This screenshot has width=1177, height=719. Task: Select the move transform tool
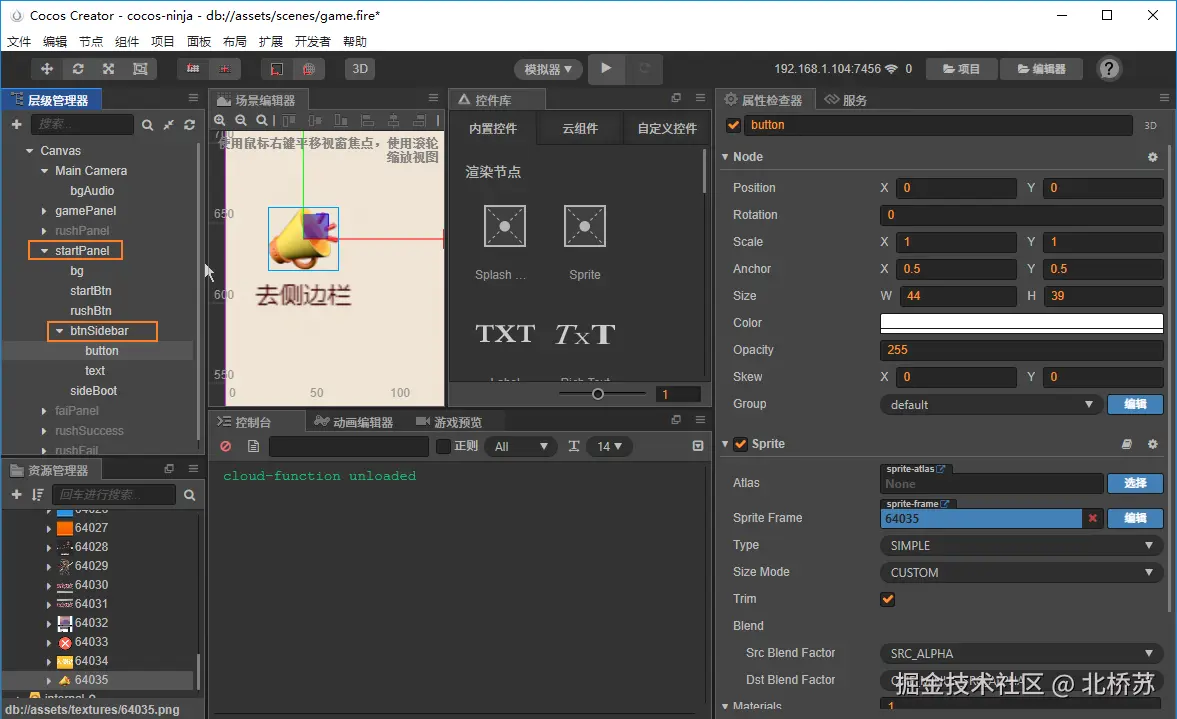(47, 69)
